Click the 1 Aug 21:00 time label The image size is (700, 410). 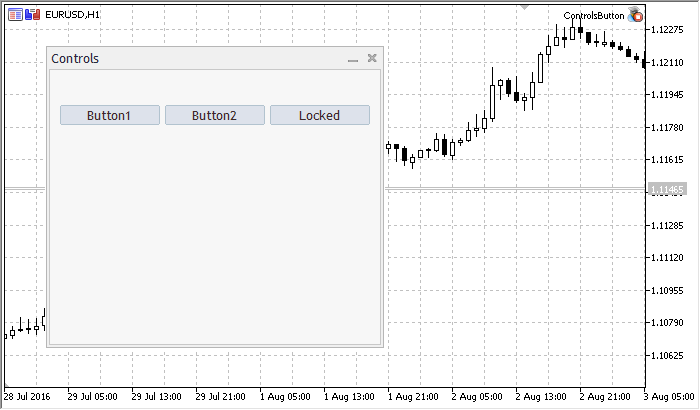pyautogui.click(x=411, y=396)
